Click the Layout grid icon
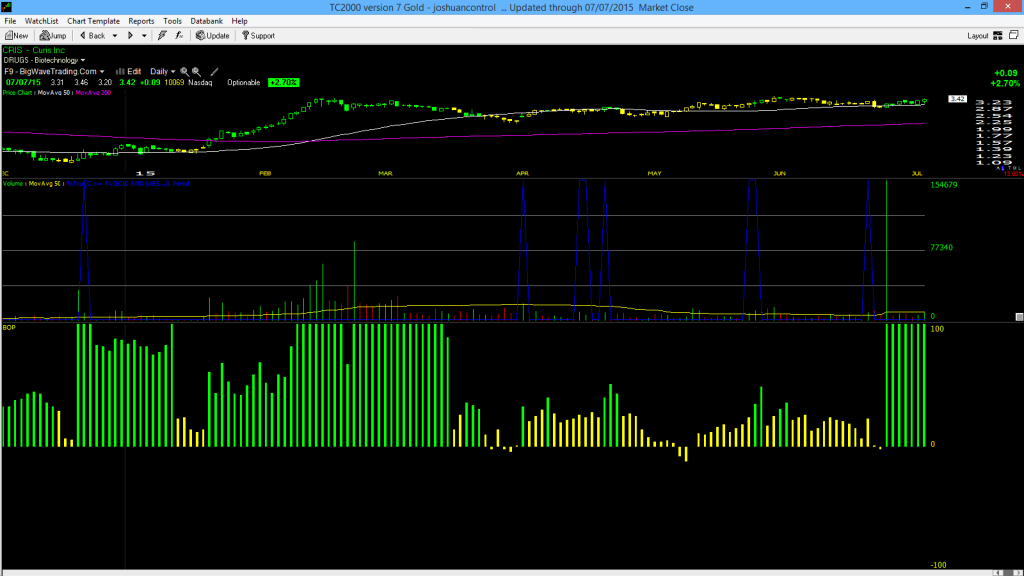1024x576 pixels. click(998, 36)
